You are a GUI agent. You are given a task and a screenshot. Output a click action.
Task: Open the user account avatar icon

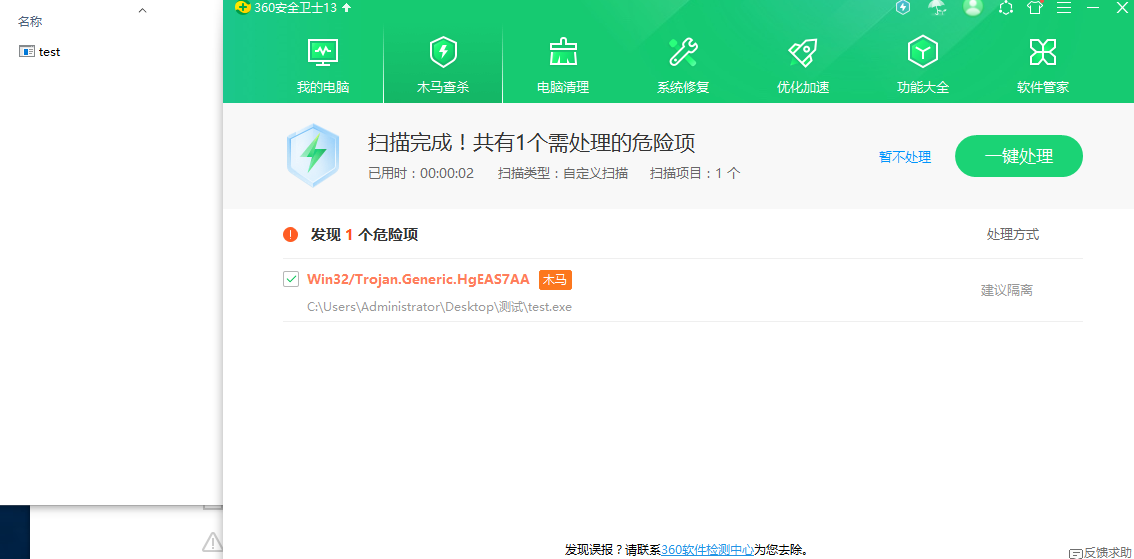tap(973, 7)
